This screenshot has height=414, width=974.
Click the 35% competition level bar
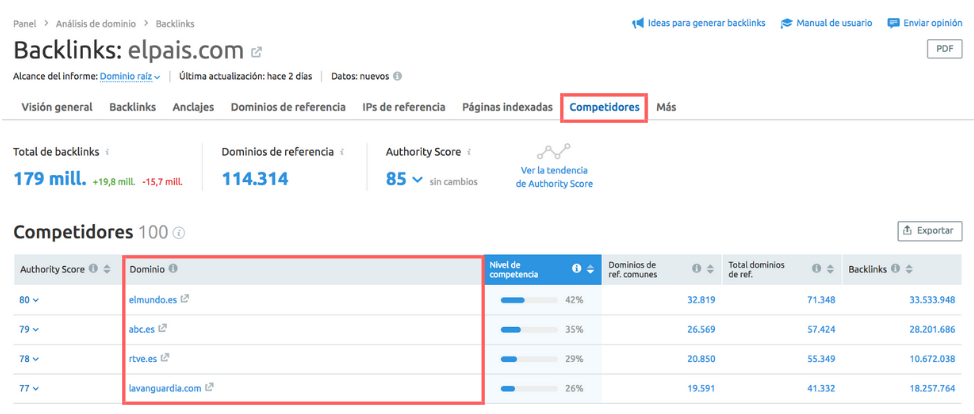tap(529, 329)
